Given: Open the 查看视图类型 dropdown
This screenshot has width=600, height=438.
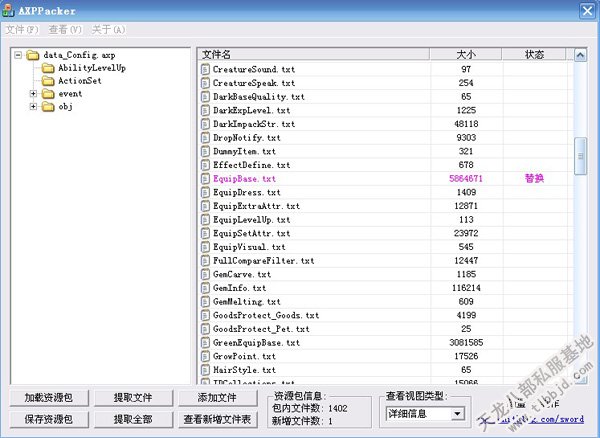Looking at the screenshot, I should [458, 413].
